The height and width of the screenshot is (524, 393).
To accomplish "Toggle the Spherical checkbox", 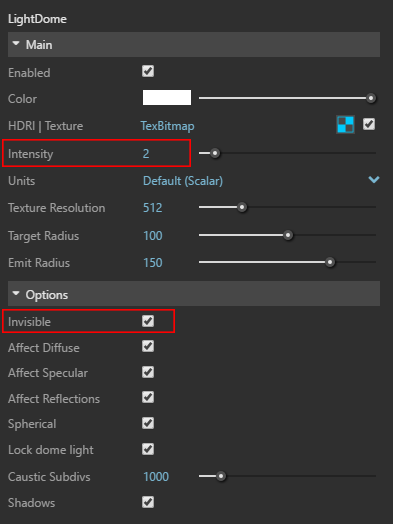I will 148,423.
